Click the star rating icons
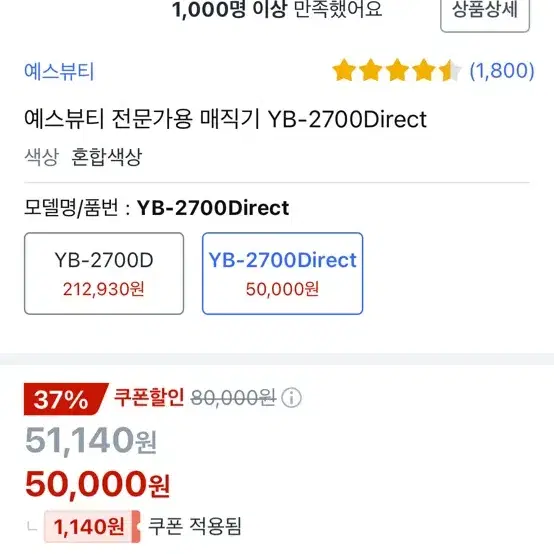The height and width of the screenshot is (554, 554). tap(397, 70)
